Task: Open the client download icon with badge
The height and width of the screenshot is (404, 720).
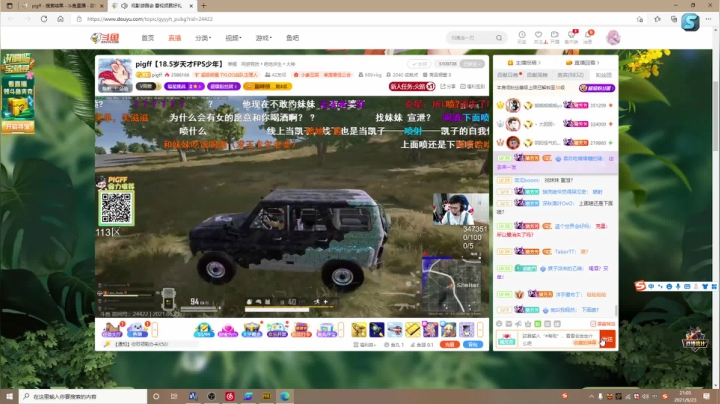Action: click(572, 37)
